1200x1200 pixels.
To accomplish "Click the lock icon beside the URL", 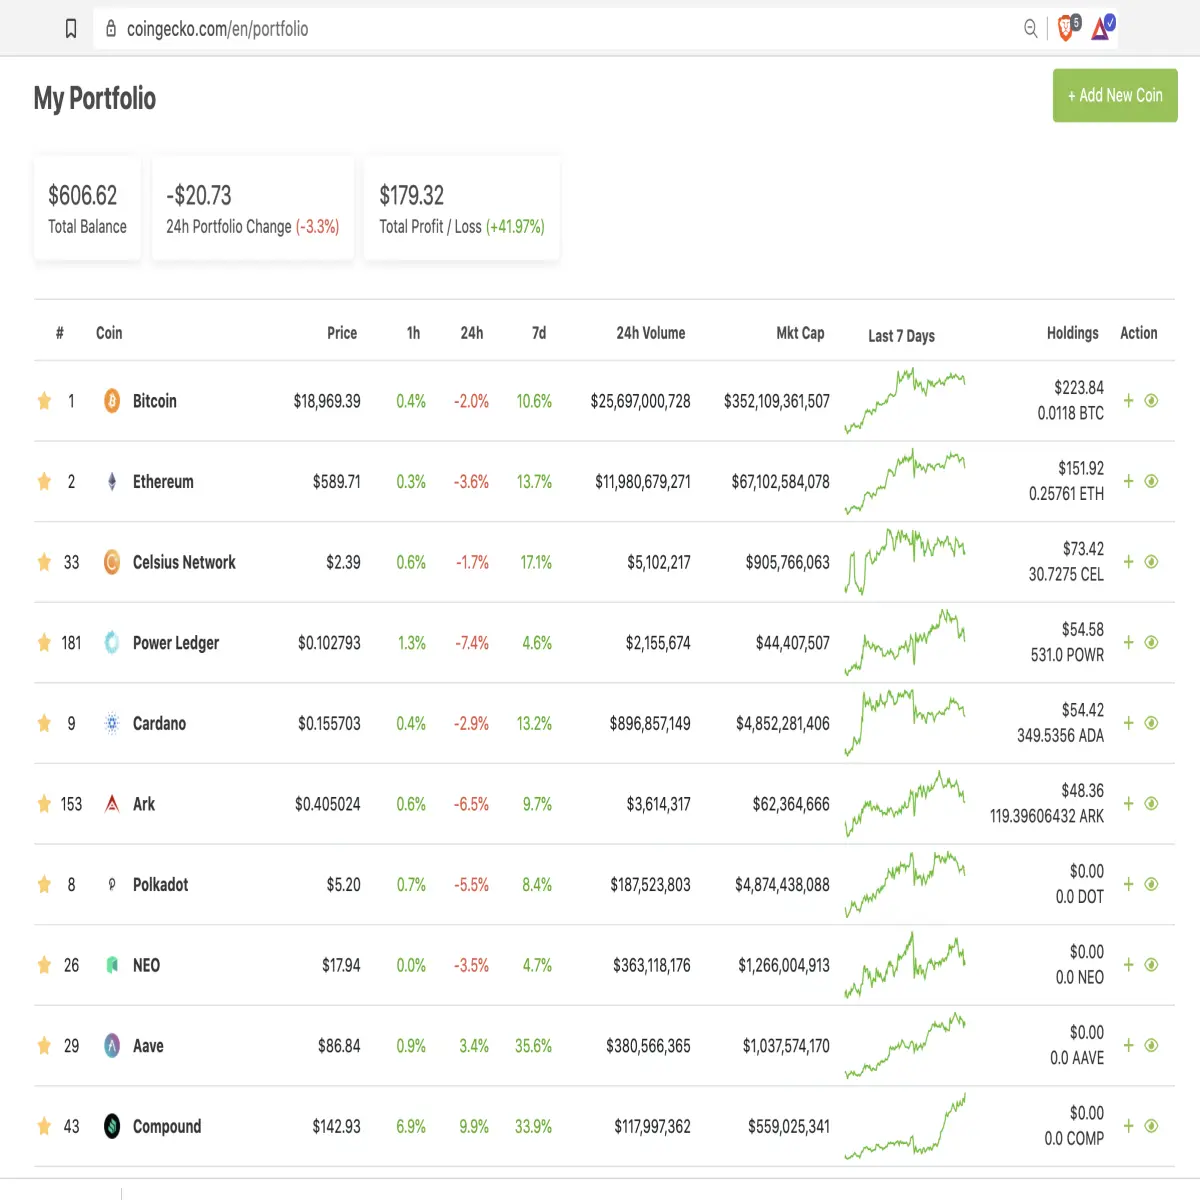I will [111, 29].
